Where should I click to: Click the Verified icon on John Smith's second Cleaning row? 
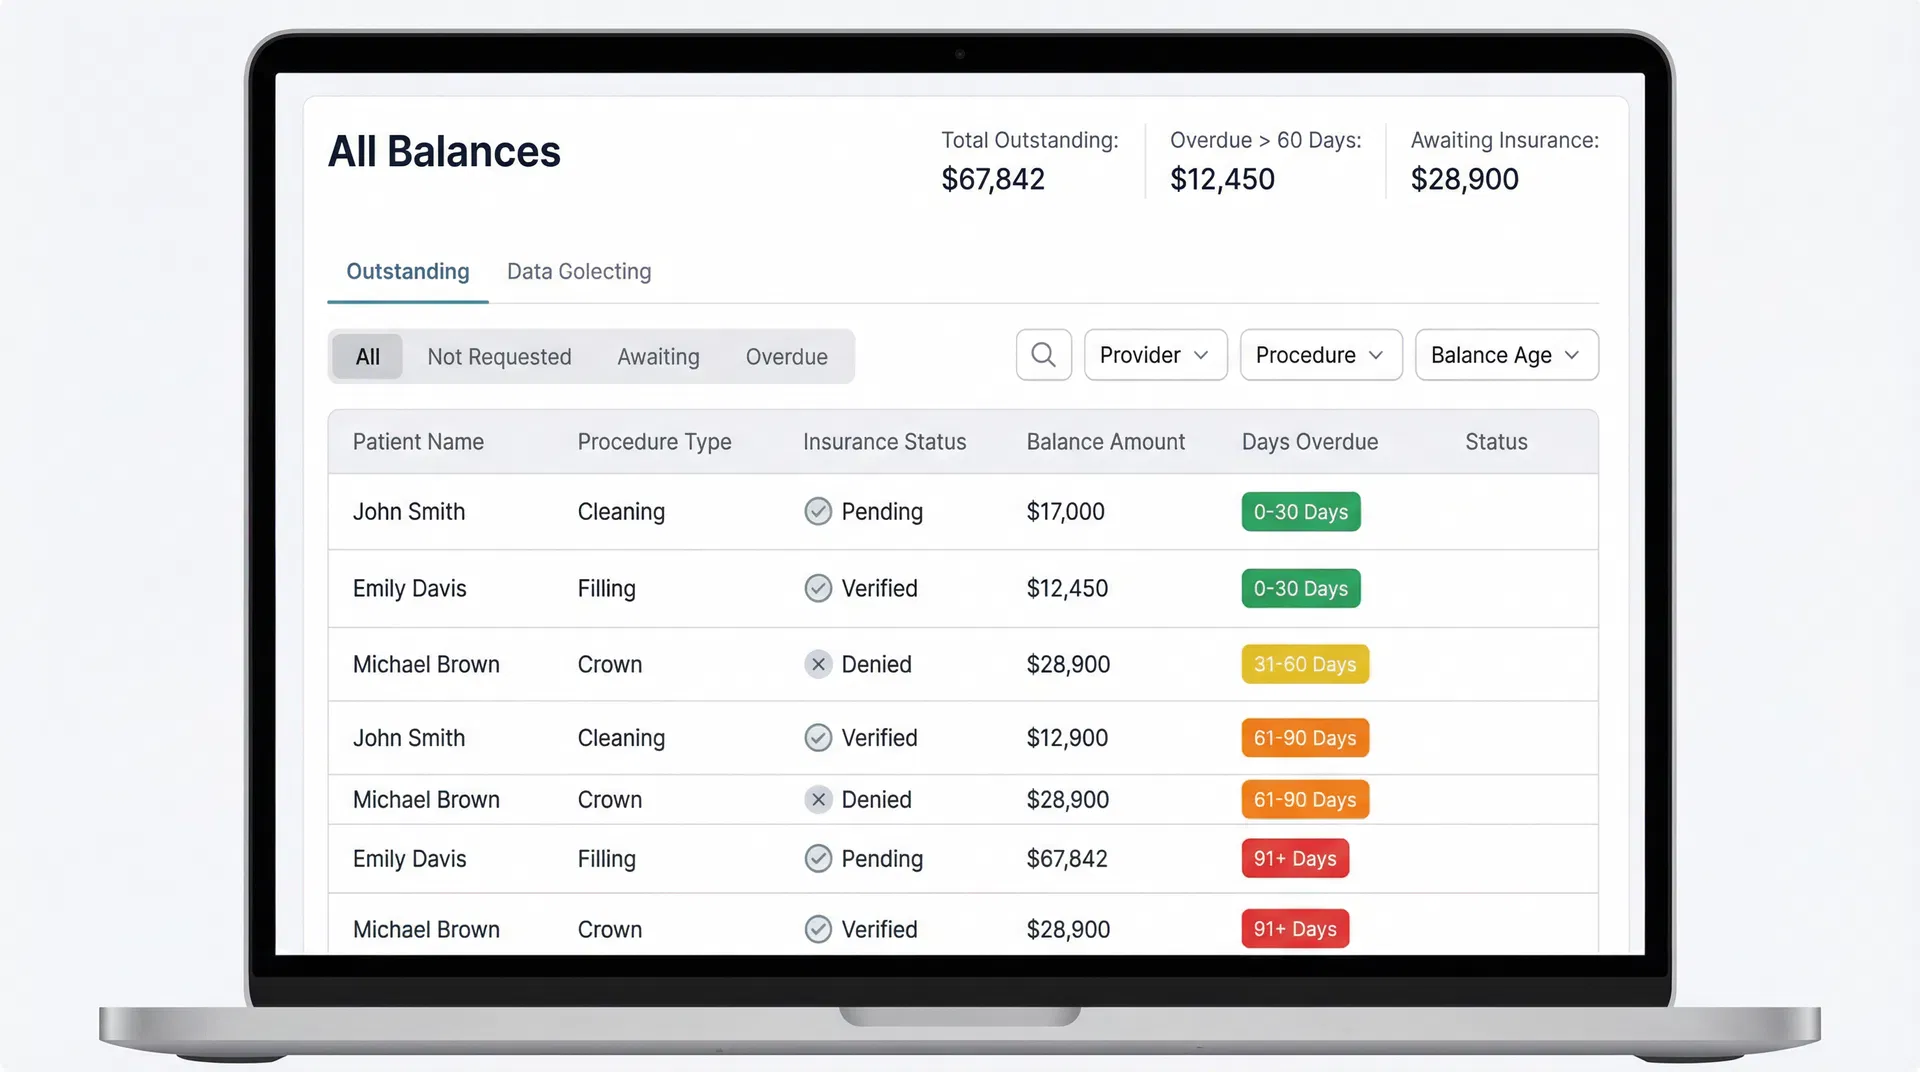[x=818, y=737]
